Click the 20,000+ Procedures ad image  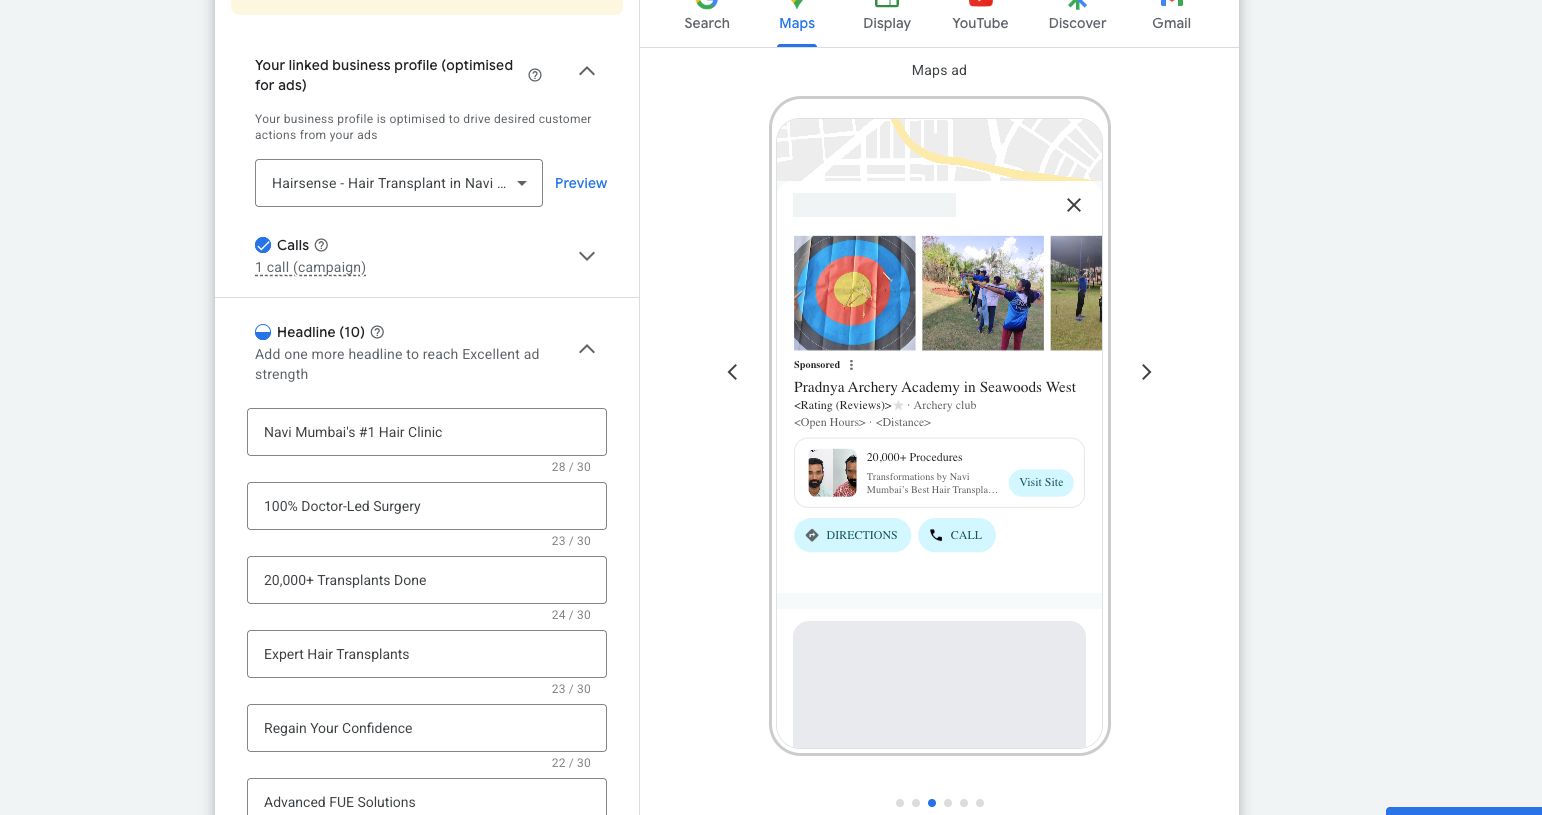[x=833, y=473]
